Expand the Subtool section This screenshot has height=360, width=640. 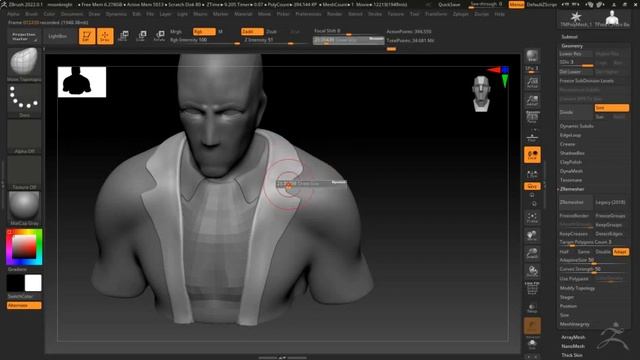tap(569, 37)
